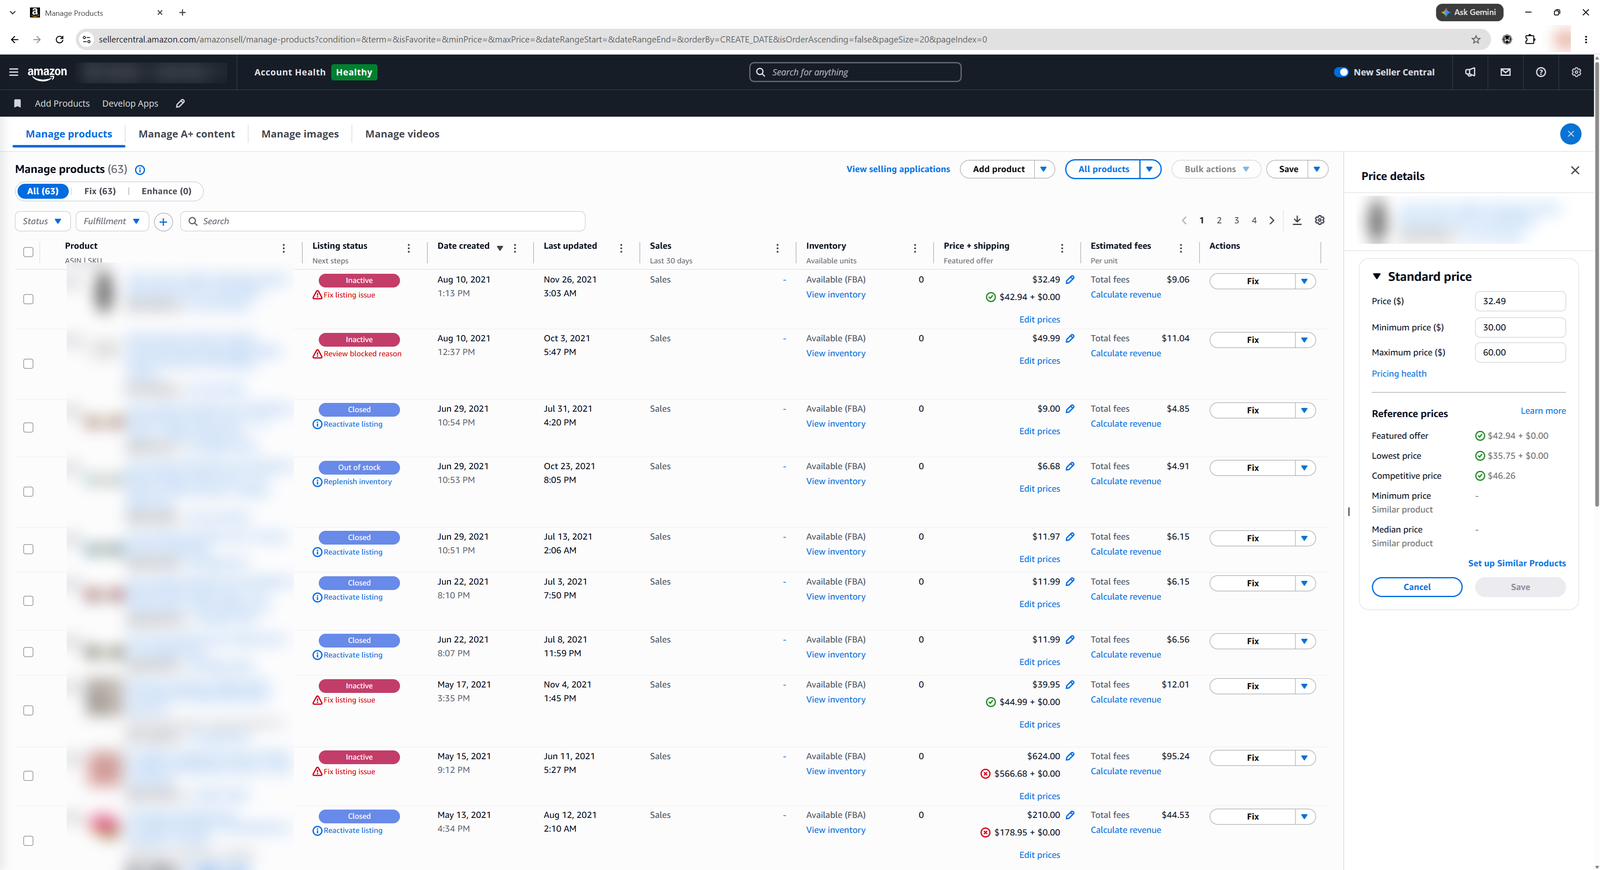Image resolution: width=1600 pixels, height=870 pixels.
Task: Switch to Manage A+ content tab
Action: [x=187, y=134]
